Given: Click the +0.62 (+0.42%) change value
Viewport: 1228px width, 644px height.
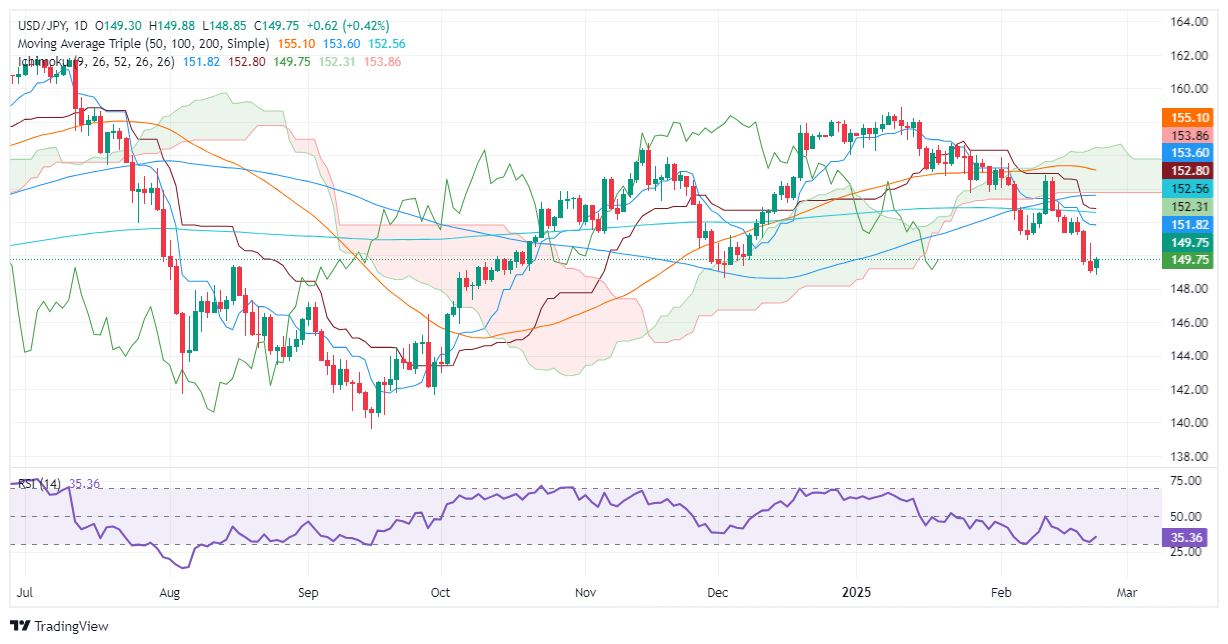Looking at the screenshot, I should pos(350,25).
